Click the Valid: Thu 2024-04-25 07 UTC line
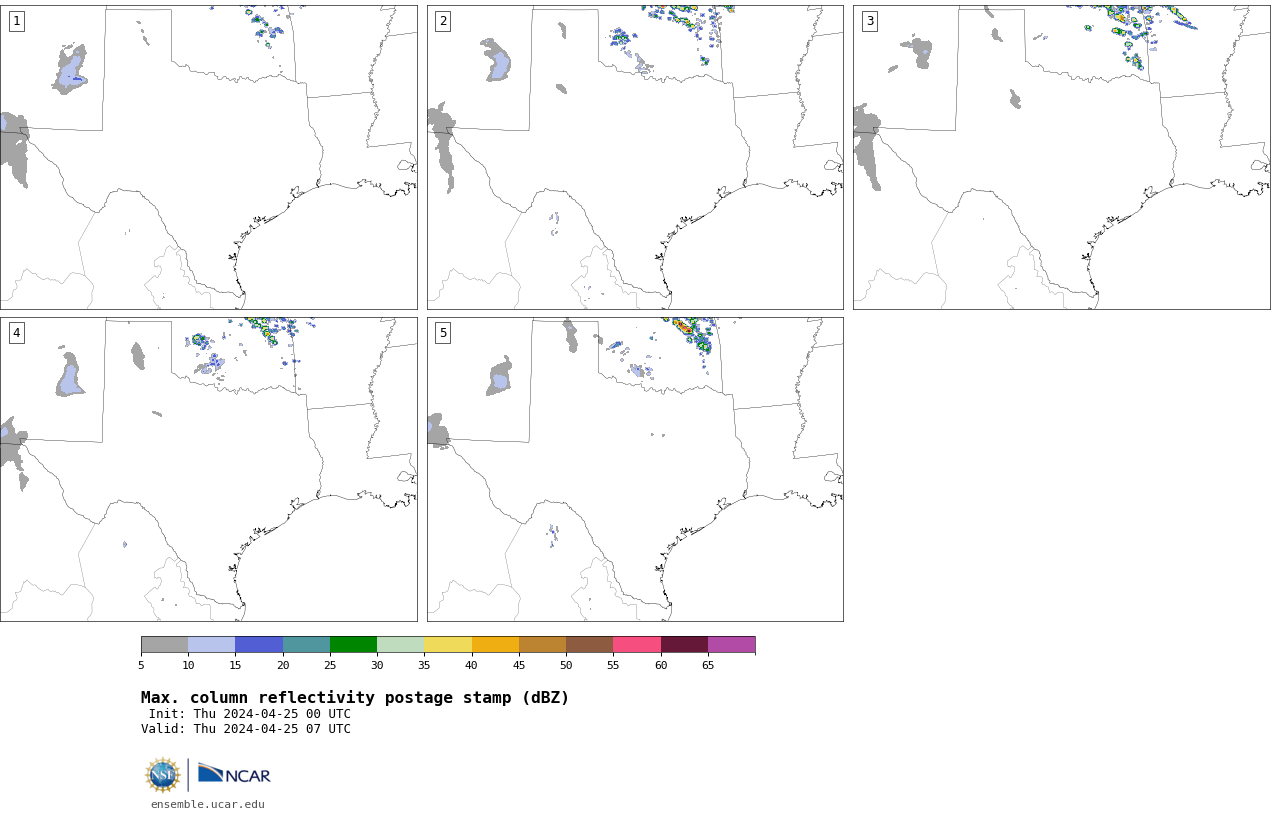 point(246,729)
